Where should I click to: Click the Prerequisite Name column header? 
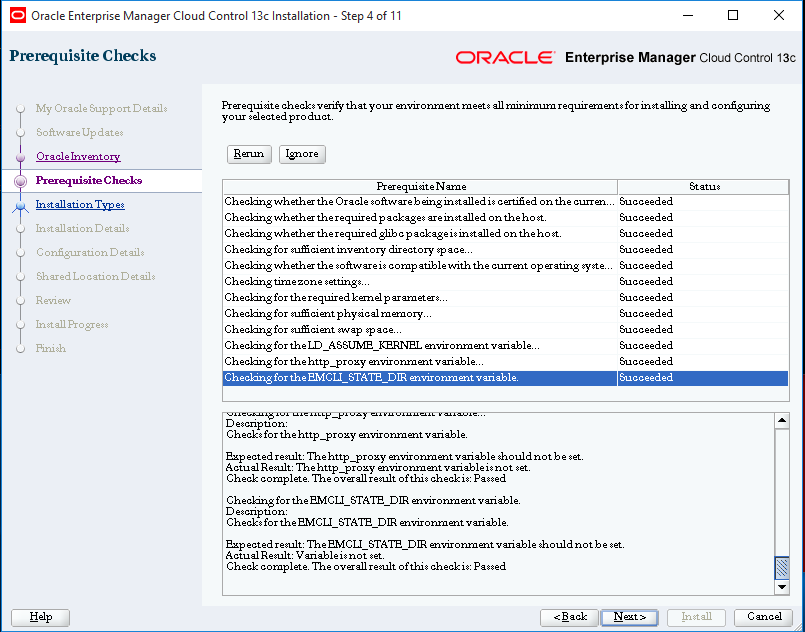420,186
